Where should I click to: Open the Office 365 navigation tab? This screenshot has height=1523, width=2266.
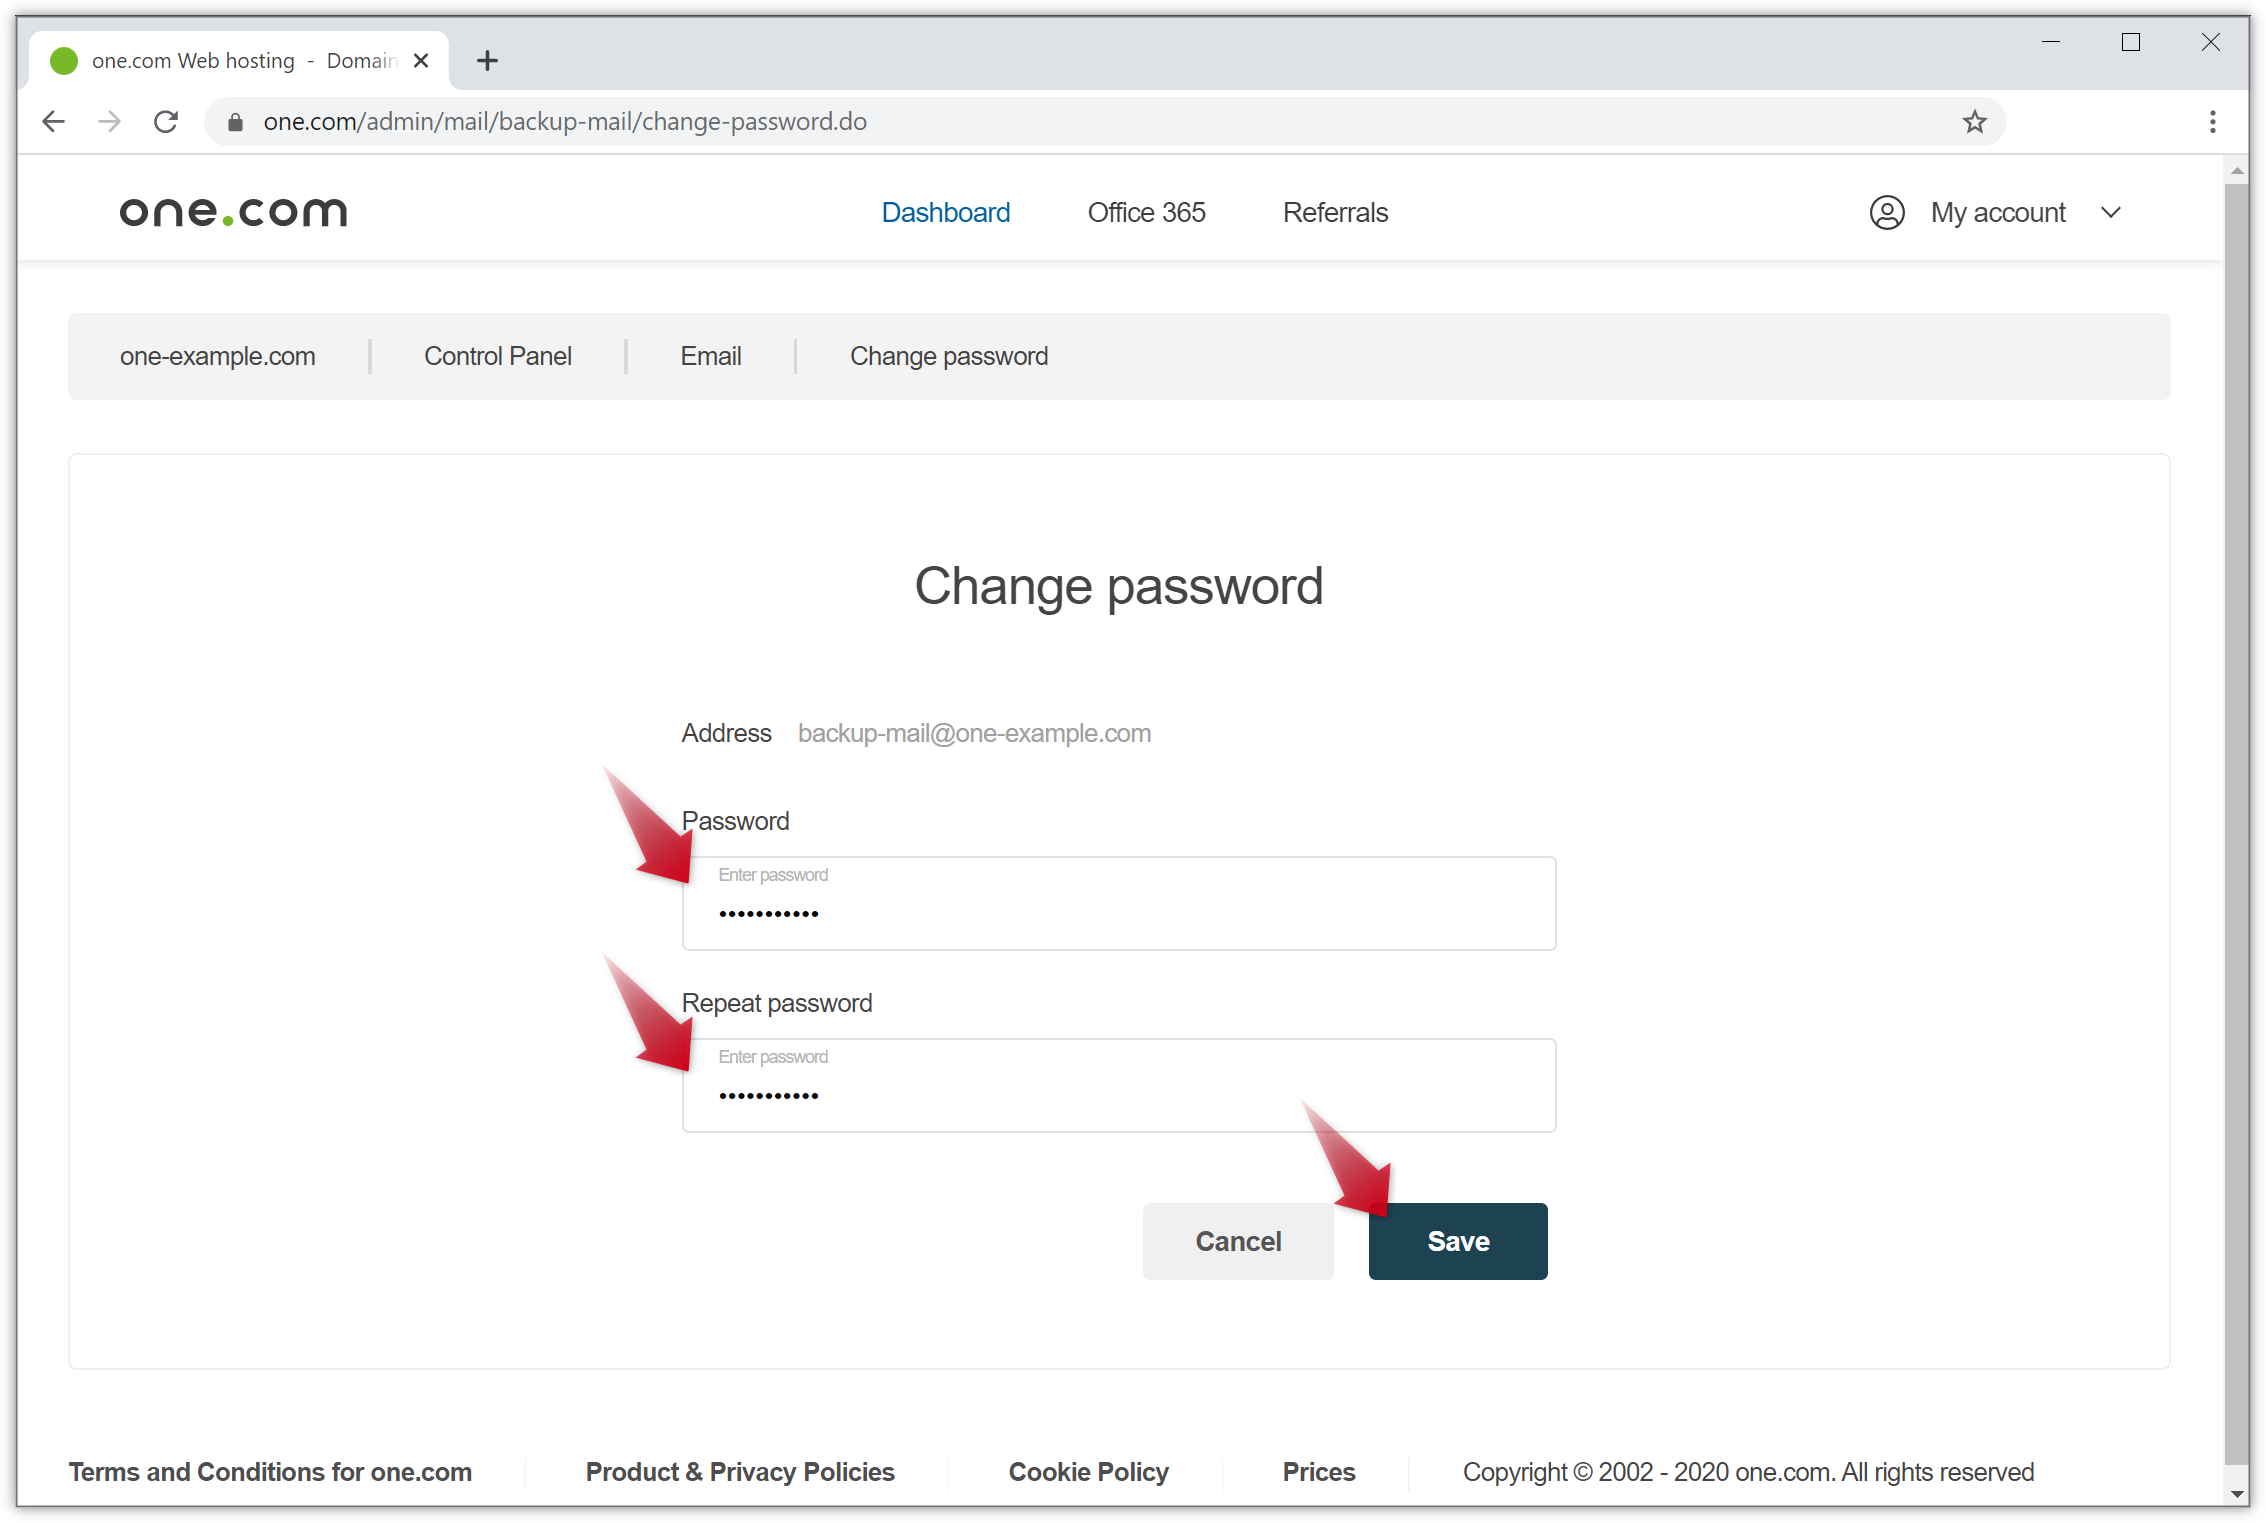(1147, 212)
